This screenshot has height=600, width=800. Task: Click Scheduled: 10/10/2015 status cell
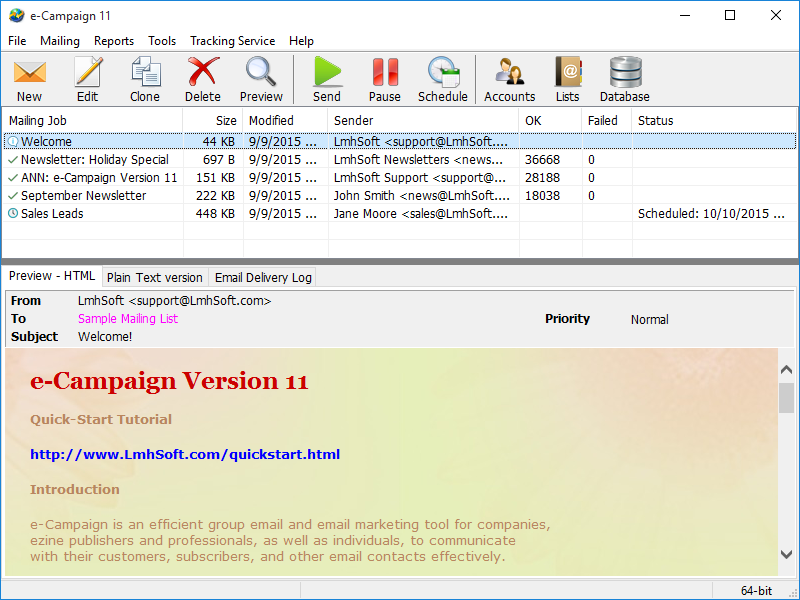tap(711, 214)
